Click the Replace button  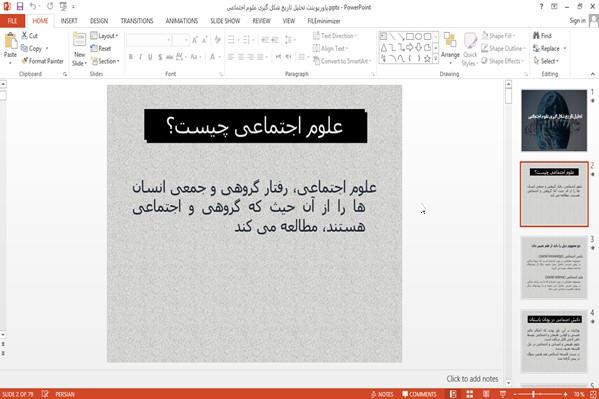pyautogui.click(x=549, y=49)
